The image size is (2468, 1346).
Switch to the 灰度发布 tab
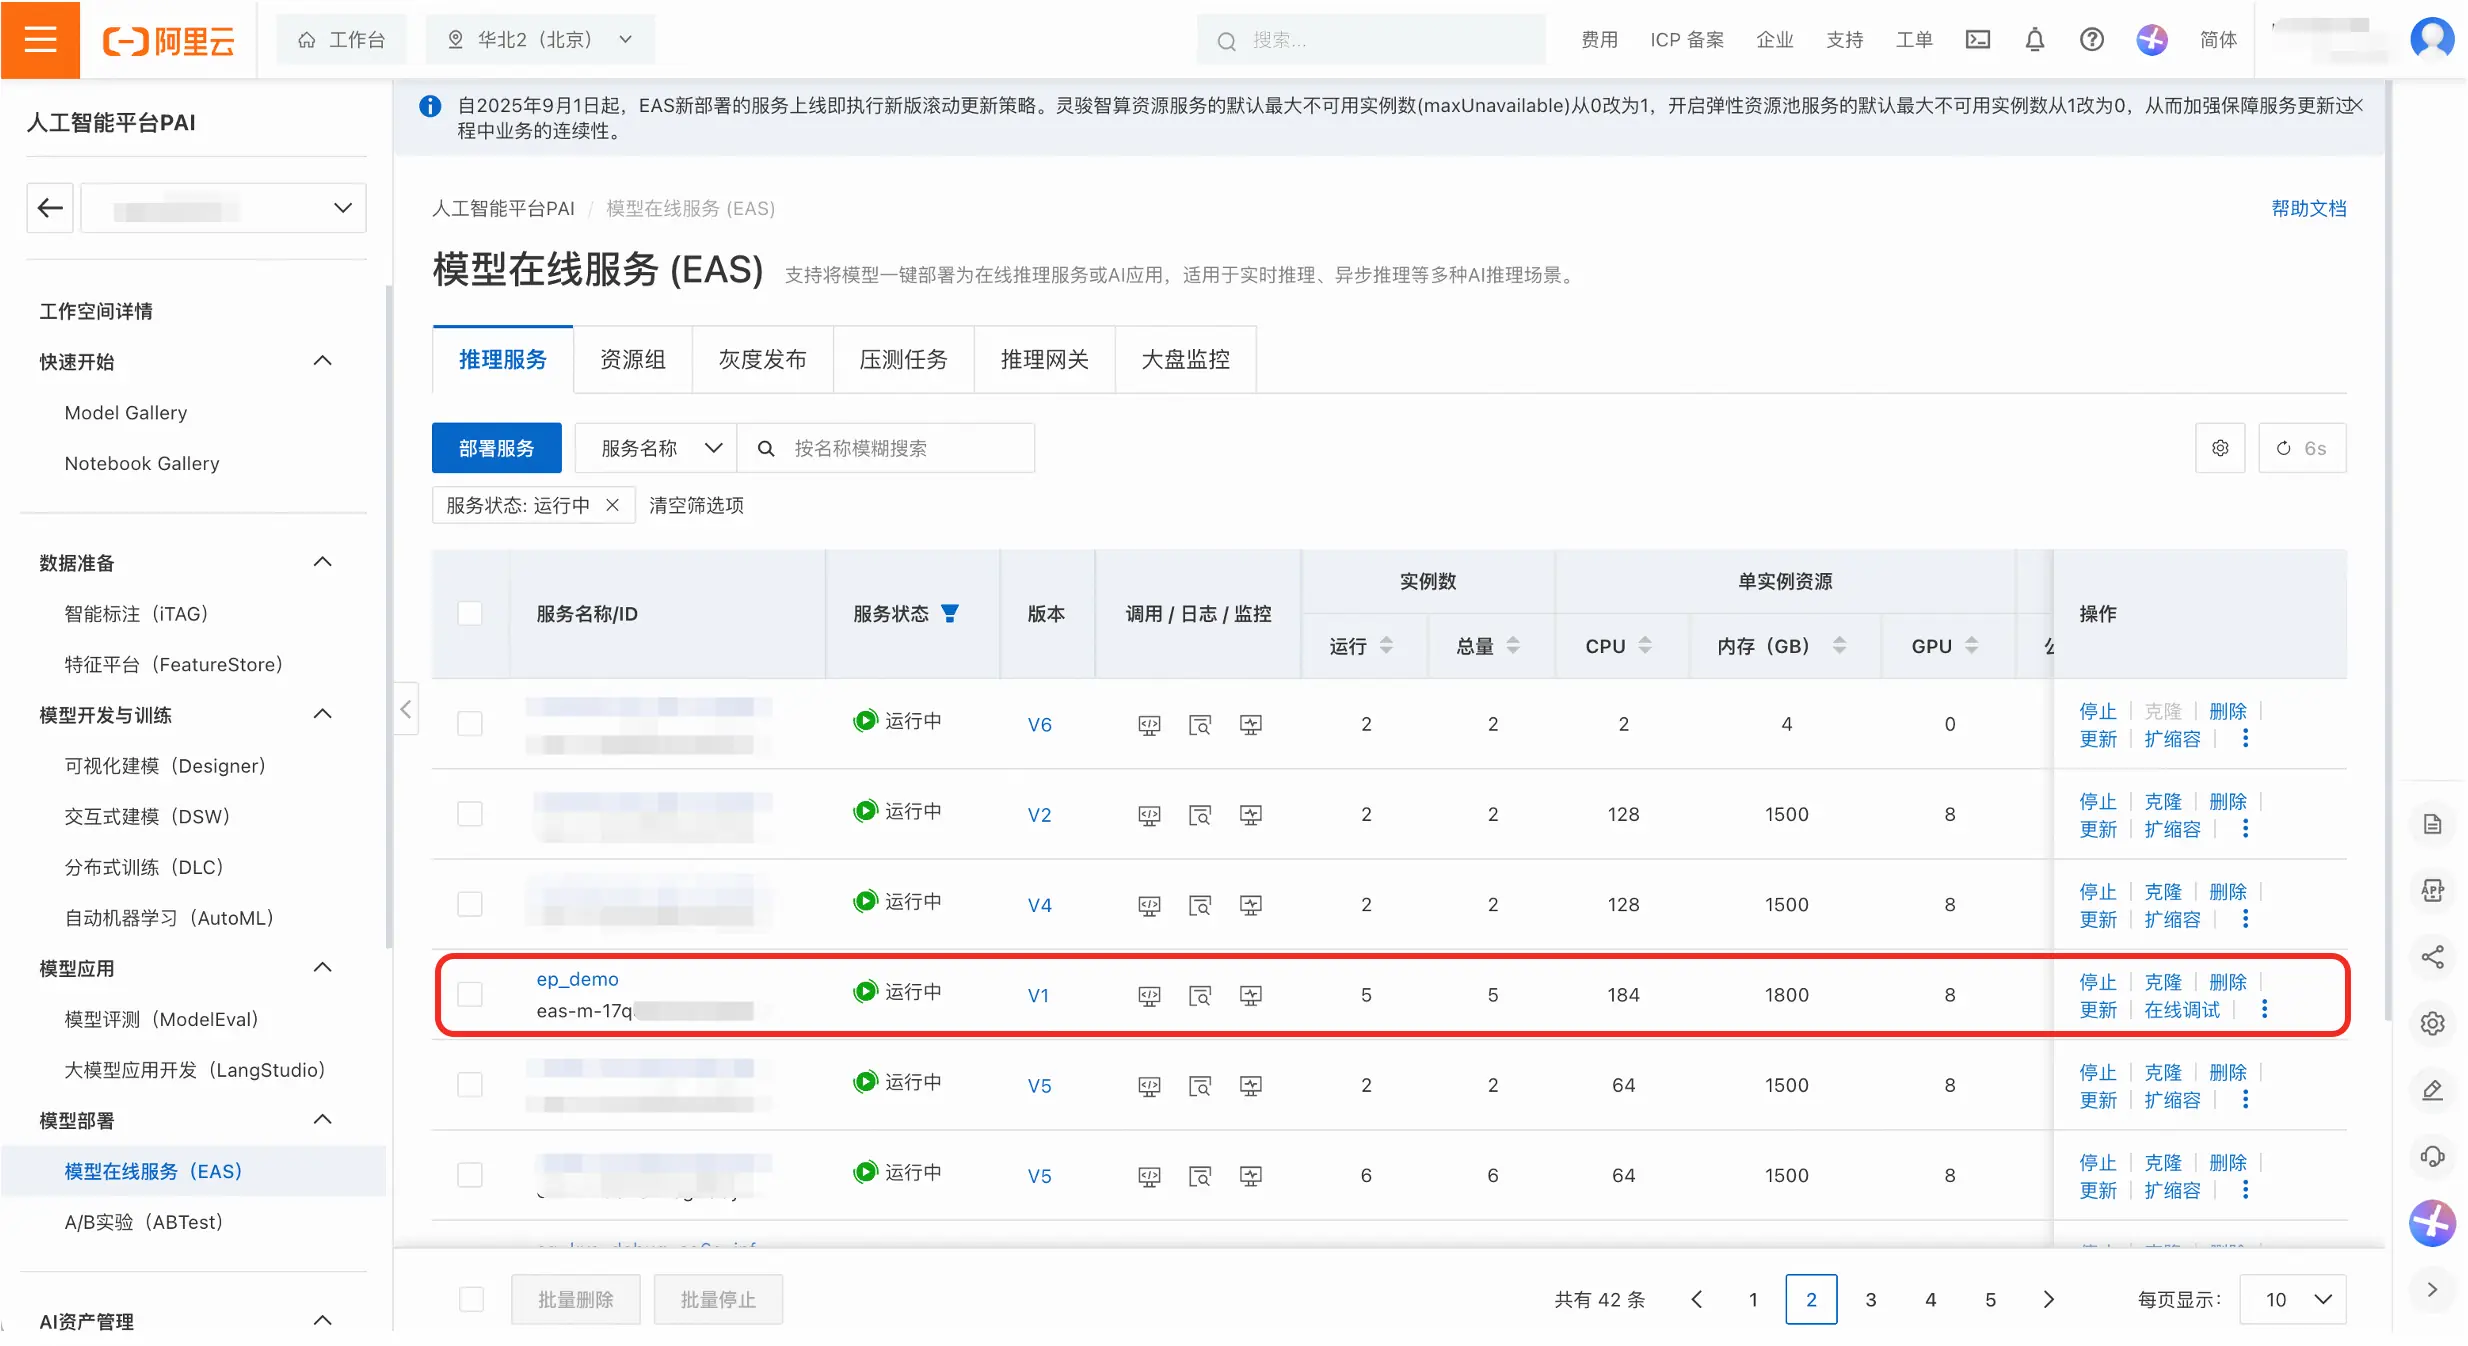[x=762, y=359]
